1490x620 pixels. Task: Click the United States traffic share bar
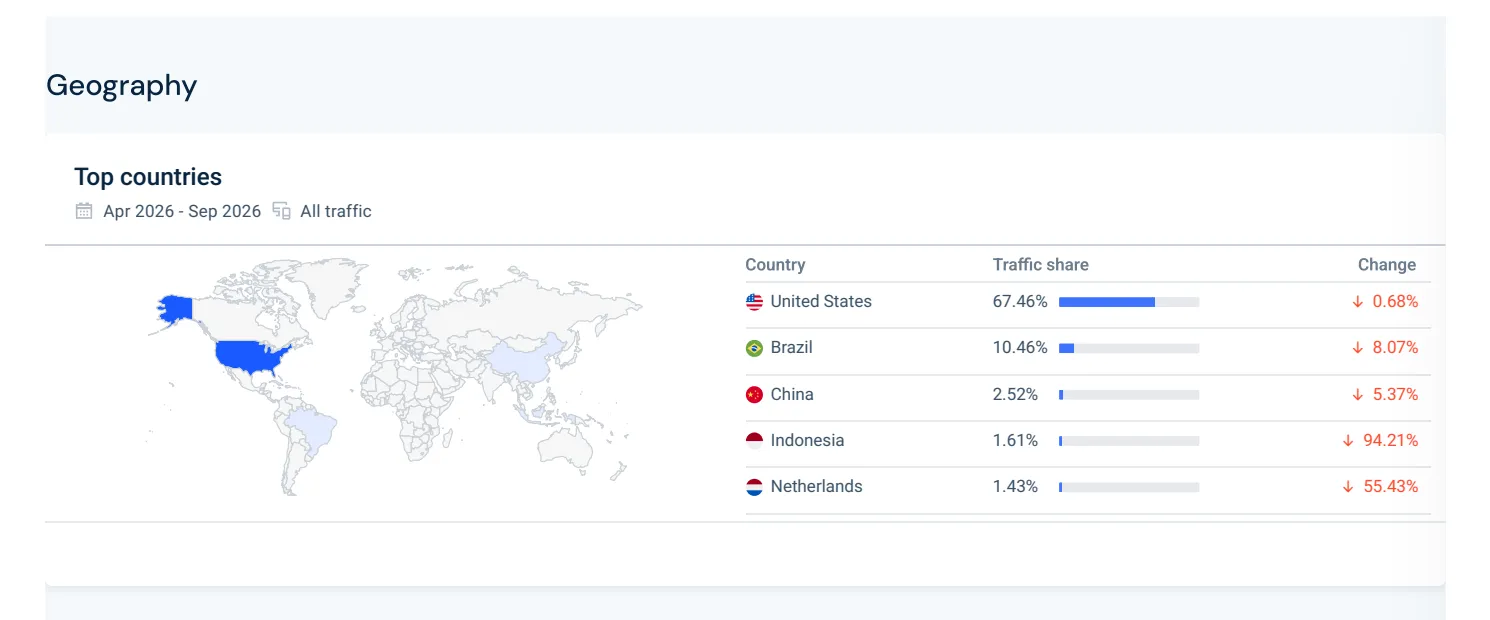[1129, 302]
